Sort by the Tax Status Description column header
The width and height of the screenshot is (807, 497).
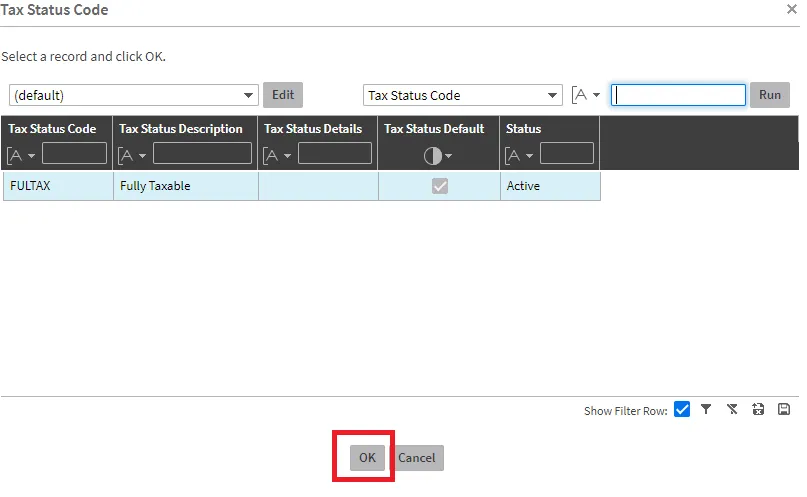coord(181,129)
